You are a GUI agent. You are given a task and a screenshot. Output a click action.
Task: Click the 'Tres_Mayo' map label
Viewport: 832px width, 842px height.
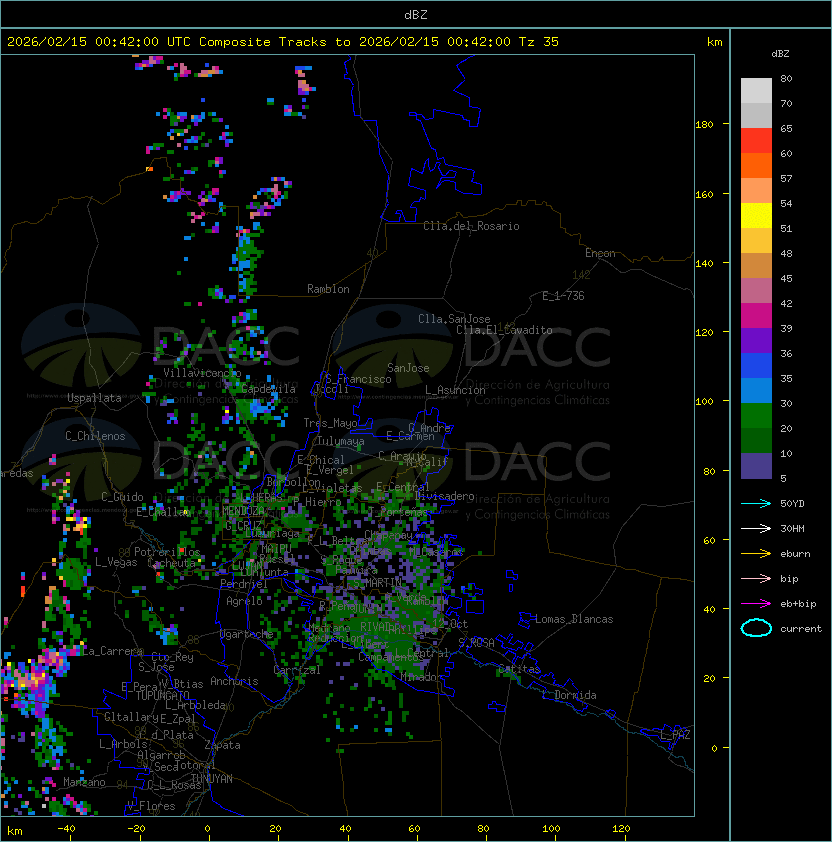(330, 423)
